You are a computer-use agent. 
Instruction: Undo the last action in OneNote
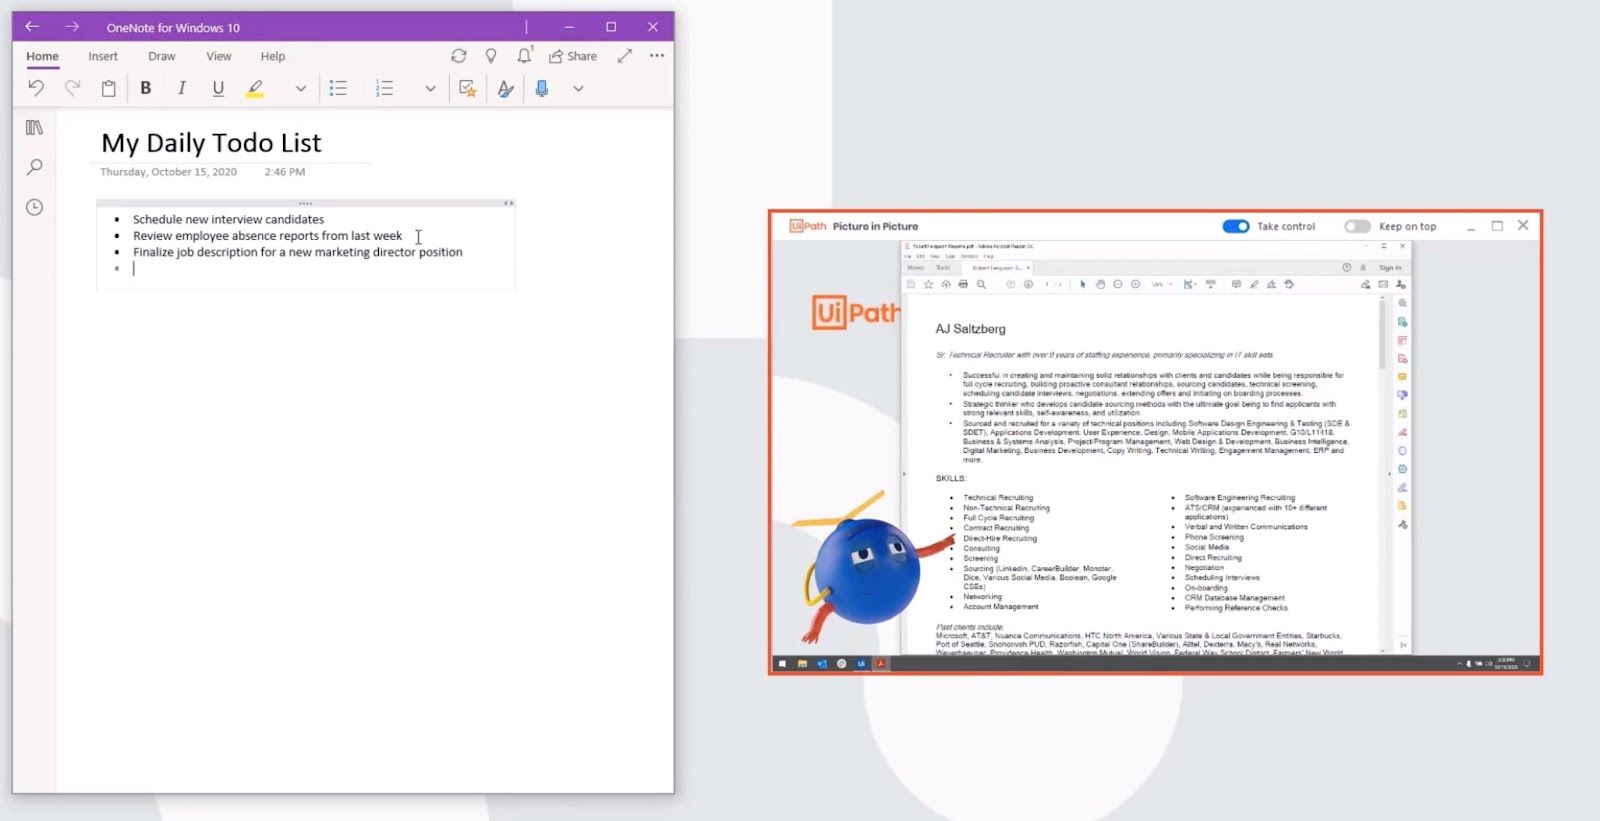pos(36,88)
